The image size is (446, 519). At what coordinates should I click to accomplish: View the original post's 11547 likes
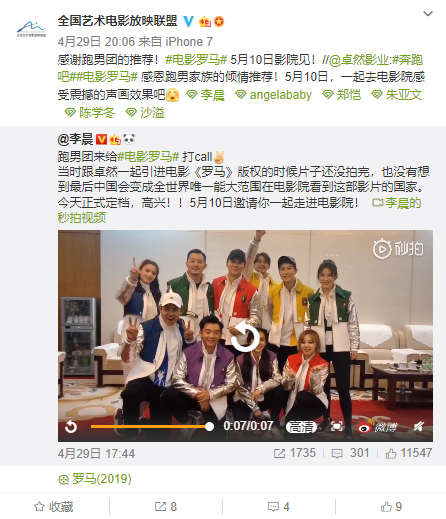409,453
